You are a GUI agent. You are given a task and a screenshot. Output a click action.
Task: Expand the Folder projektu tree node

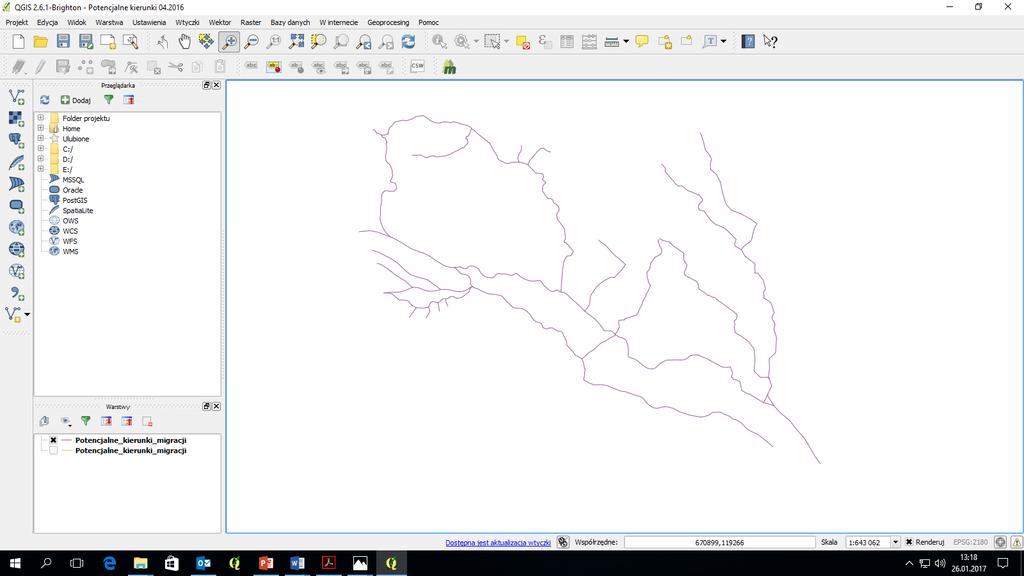point(40,118)
